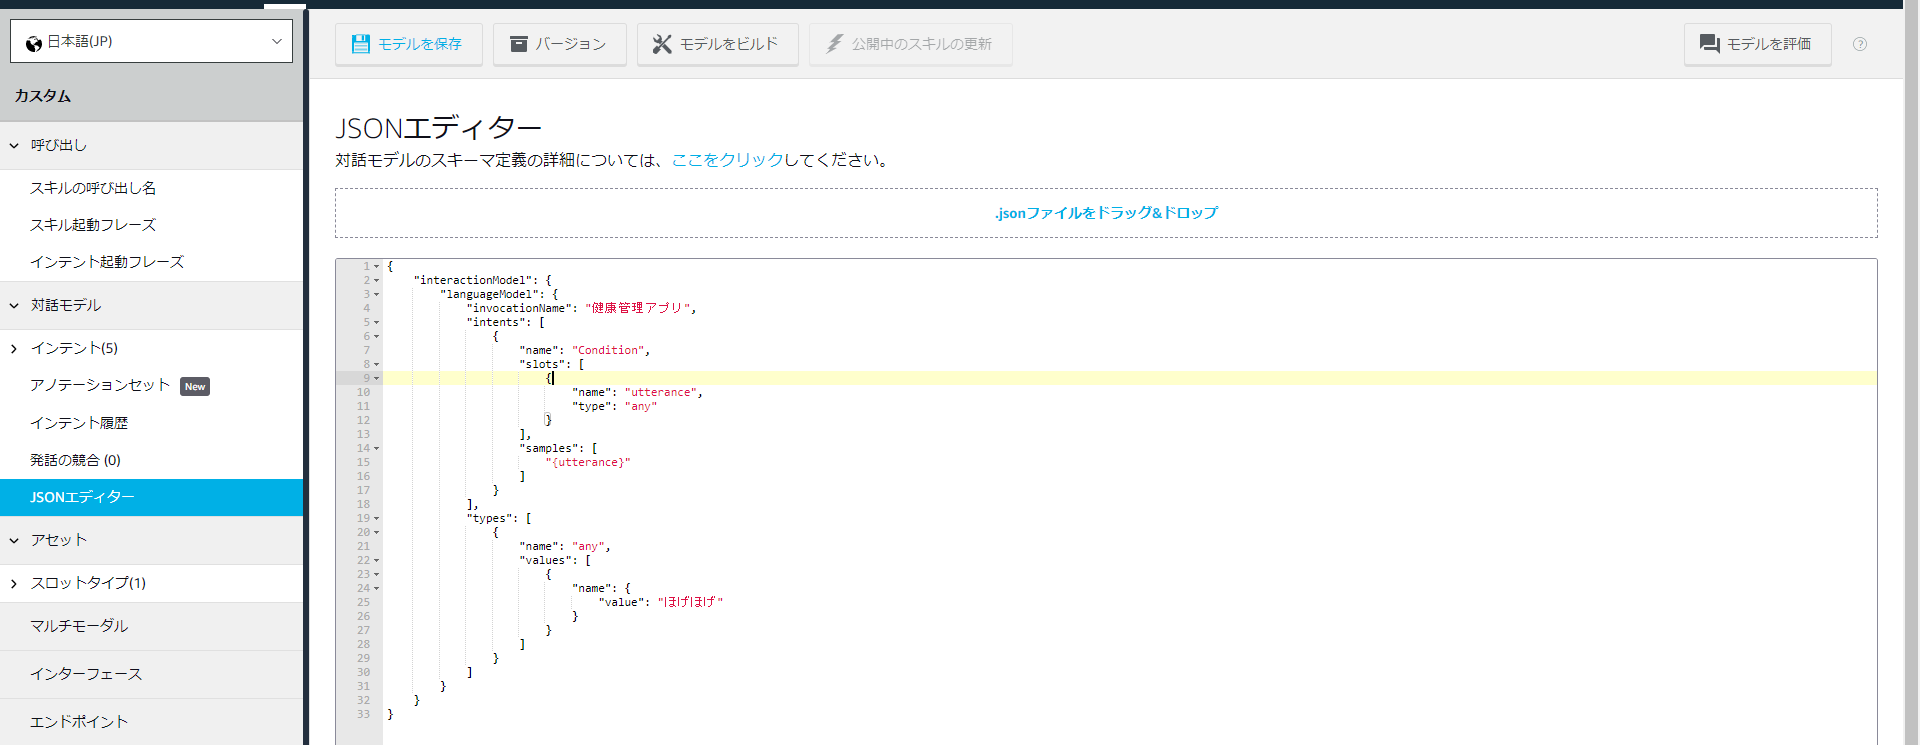Follow the ここをクリック schema link
The height and width of the screenshot is (745, 1920).
727,160
